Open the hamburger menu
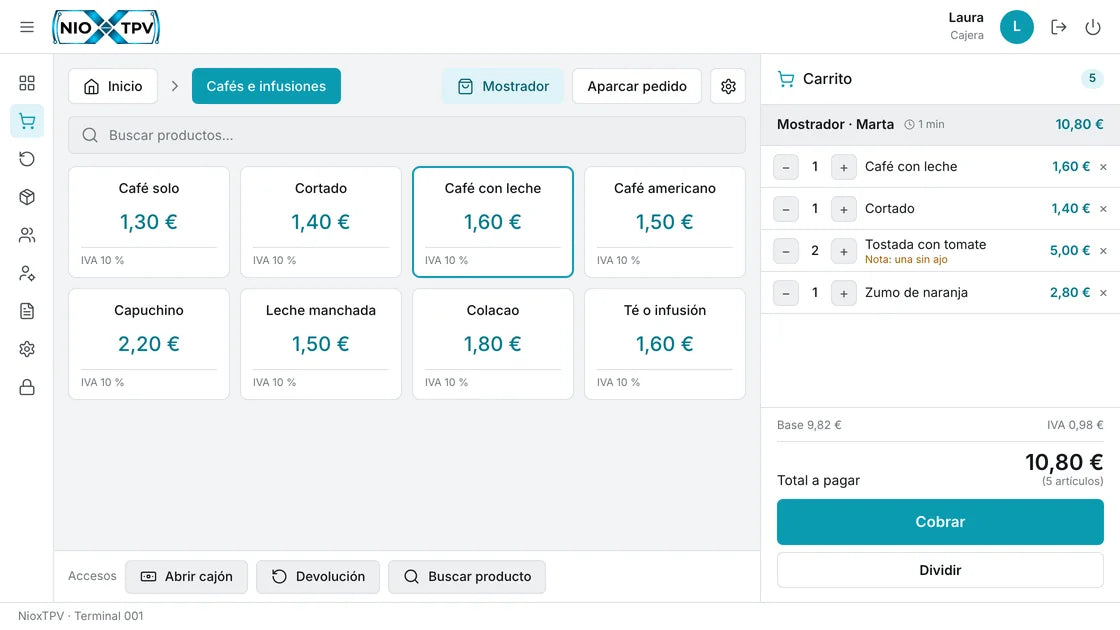The height and width of the screenshot is (630, 1120). tap(26, 27)
